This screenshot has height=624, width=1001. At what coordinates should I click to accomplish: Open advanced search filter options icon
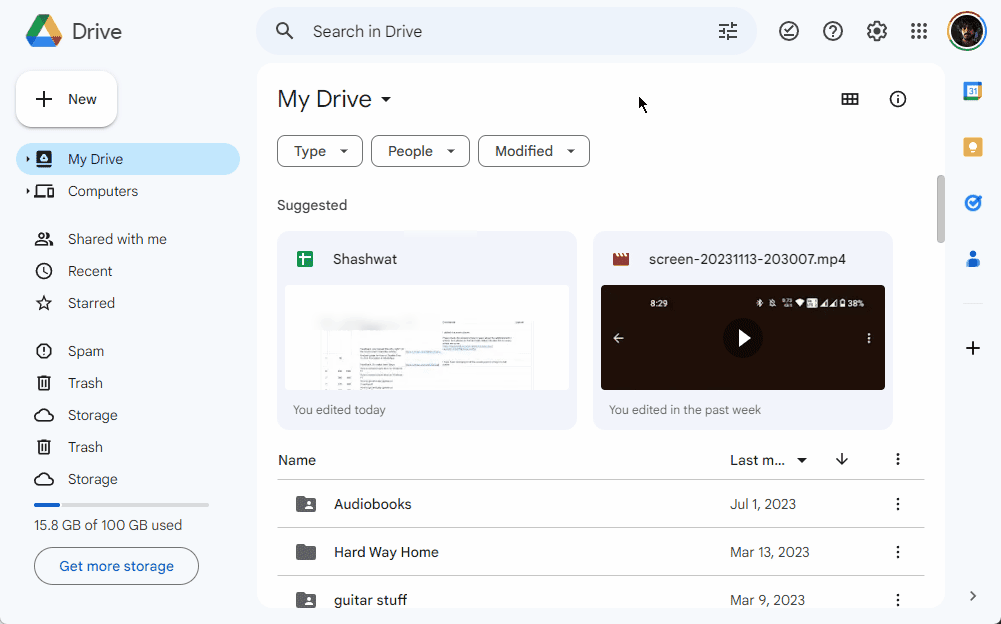pyautogui.click(x=728, y=31)
